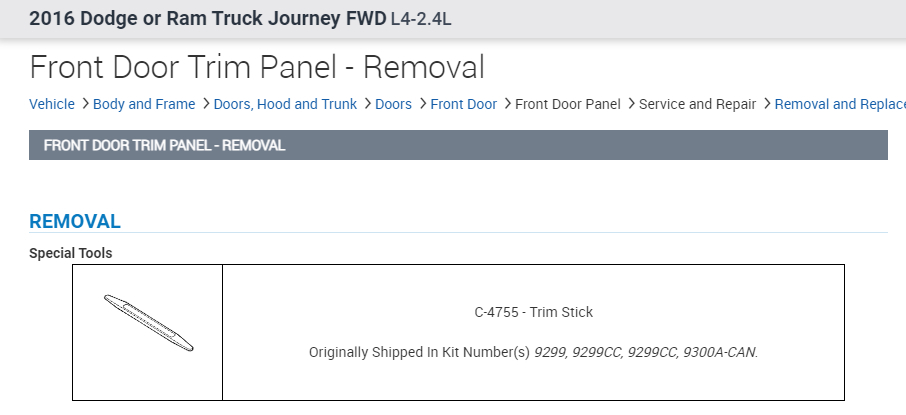The height and width of the screenshot is (415, 906).
Task: Click the chevron before Front Door Panel
Action: (506, 104)
